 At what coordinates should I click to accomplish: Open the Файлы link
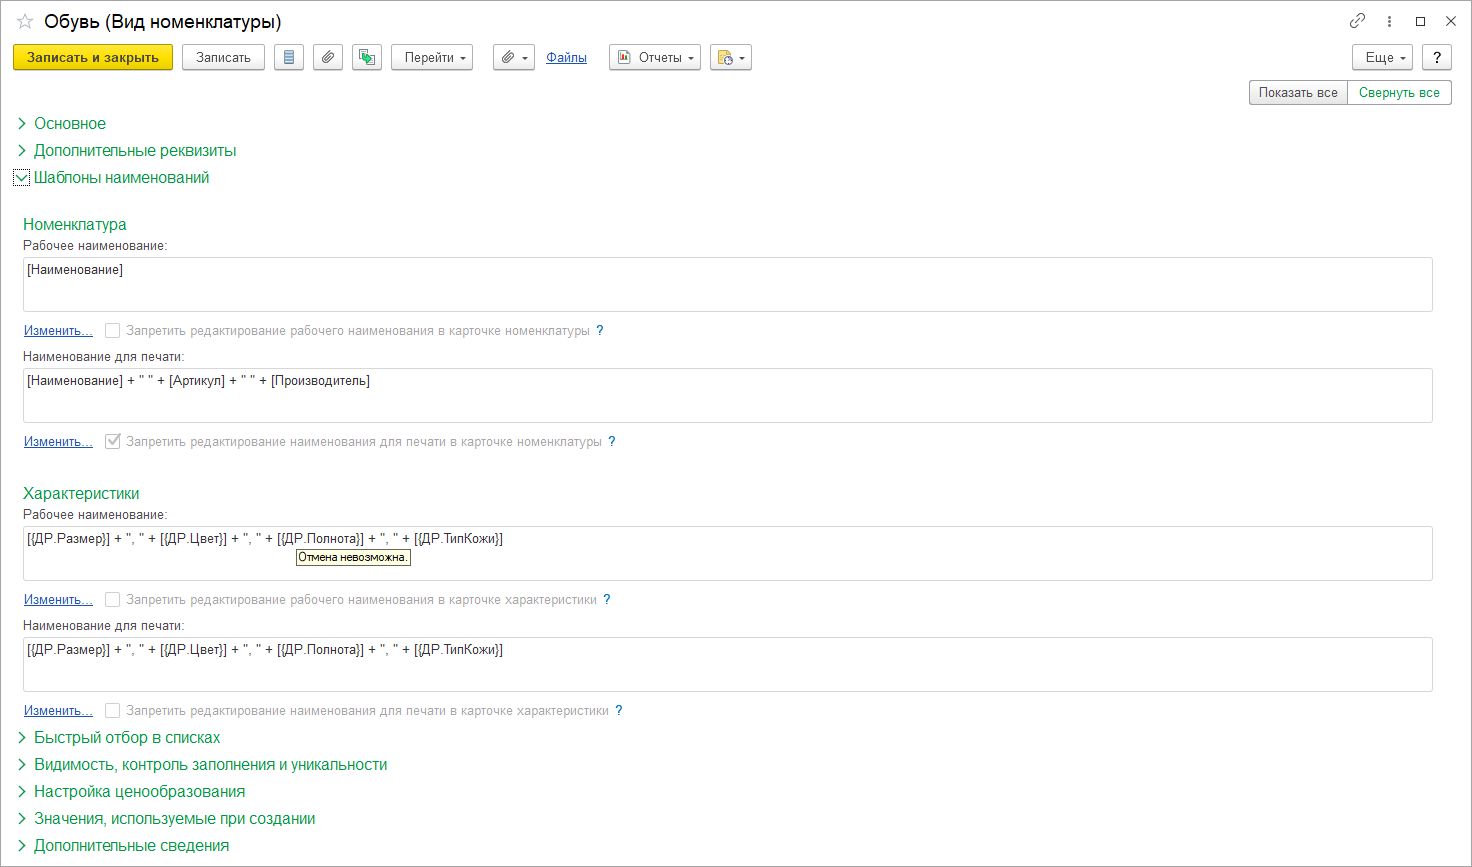click(x=566, y=58)
